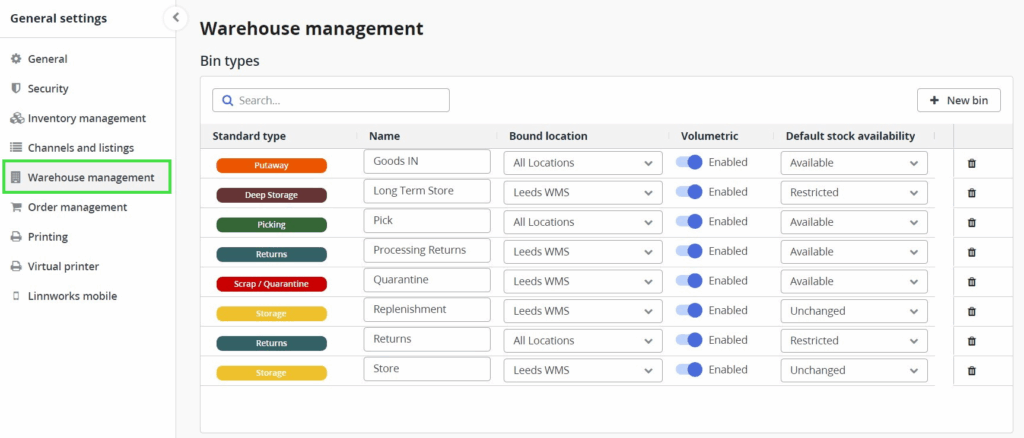The width and height of the screenshot is (1024, 438).
Task: Sort by Bound location column header
Action: [x=548, y=136]
